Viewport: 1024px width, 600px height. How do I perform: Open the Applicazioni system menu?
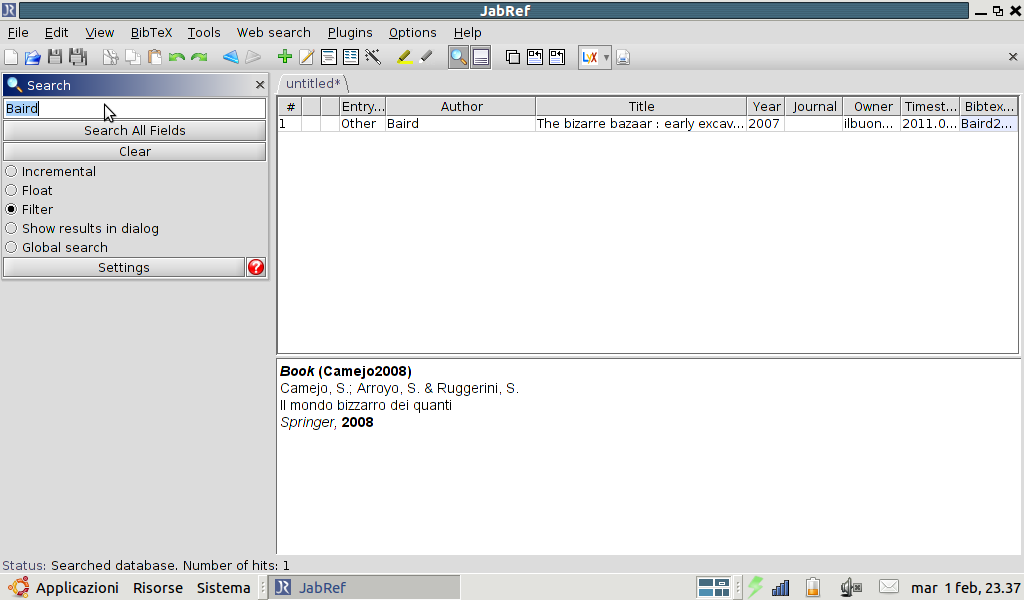(x=65, y=588)
